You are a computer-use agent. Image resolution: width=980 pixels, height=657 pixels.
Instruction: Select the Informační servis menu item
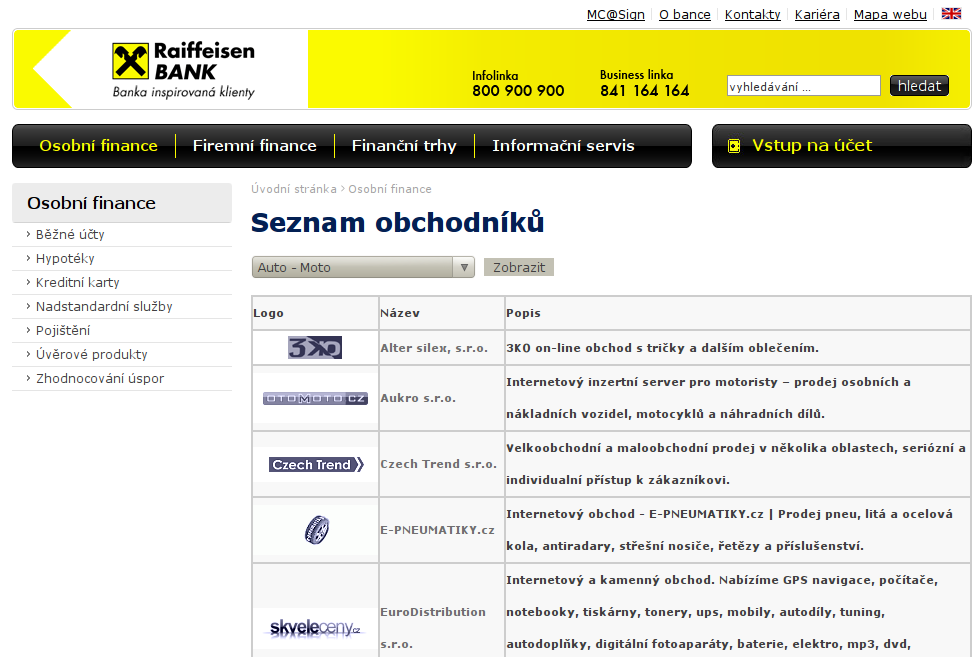(x=563, y=146)
